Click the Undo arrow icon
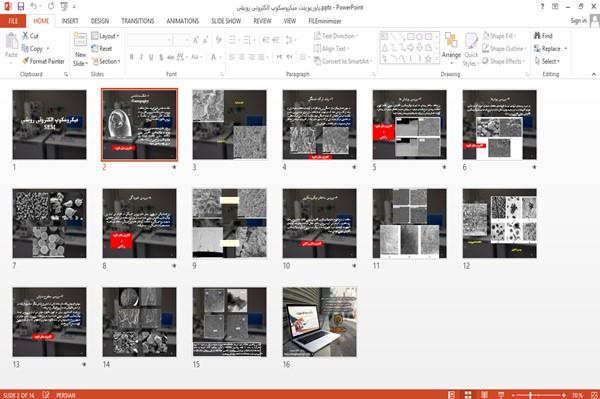600x399 pixels. tap(33, 6)
